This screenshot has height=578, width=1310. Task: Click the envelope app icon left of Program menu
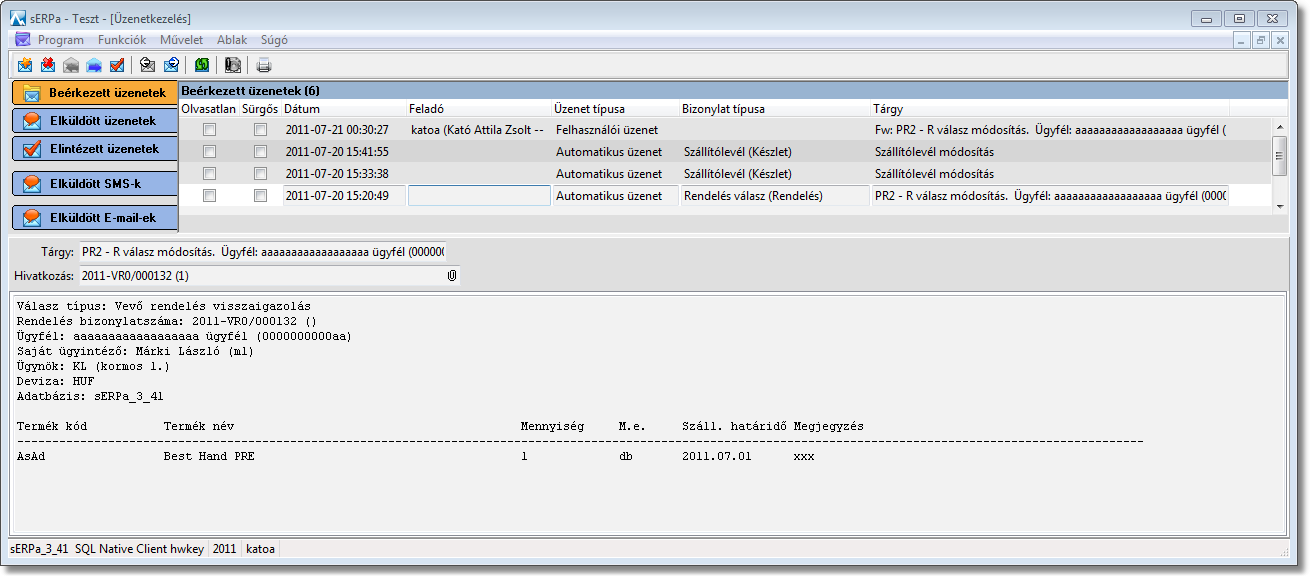click(22, 40)
